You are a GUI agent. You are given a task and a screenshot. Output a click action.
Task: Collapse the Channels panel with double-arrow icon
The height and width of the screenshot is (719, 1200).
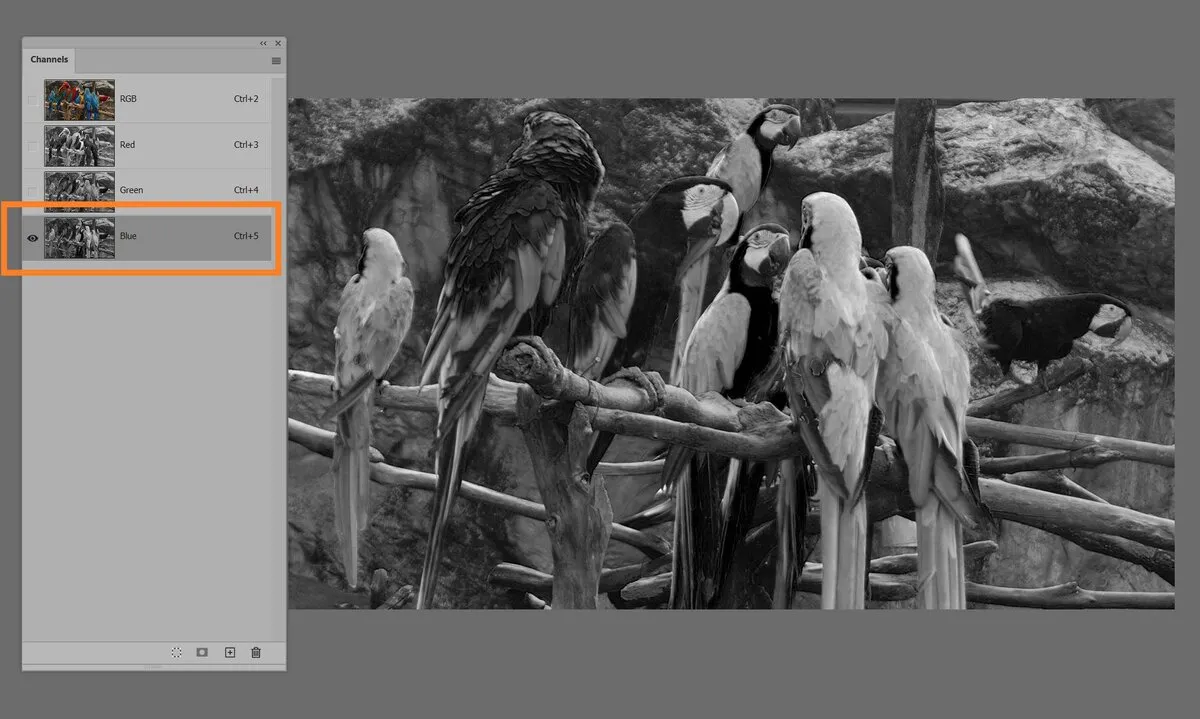pos(263,43)
